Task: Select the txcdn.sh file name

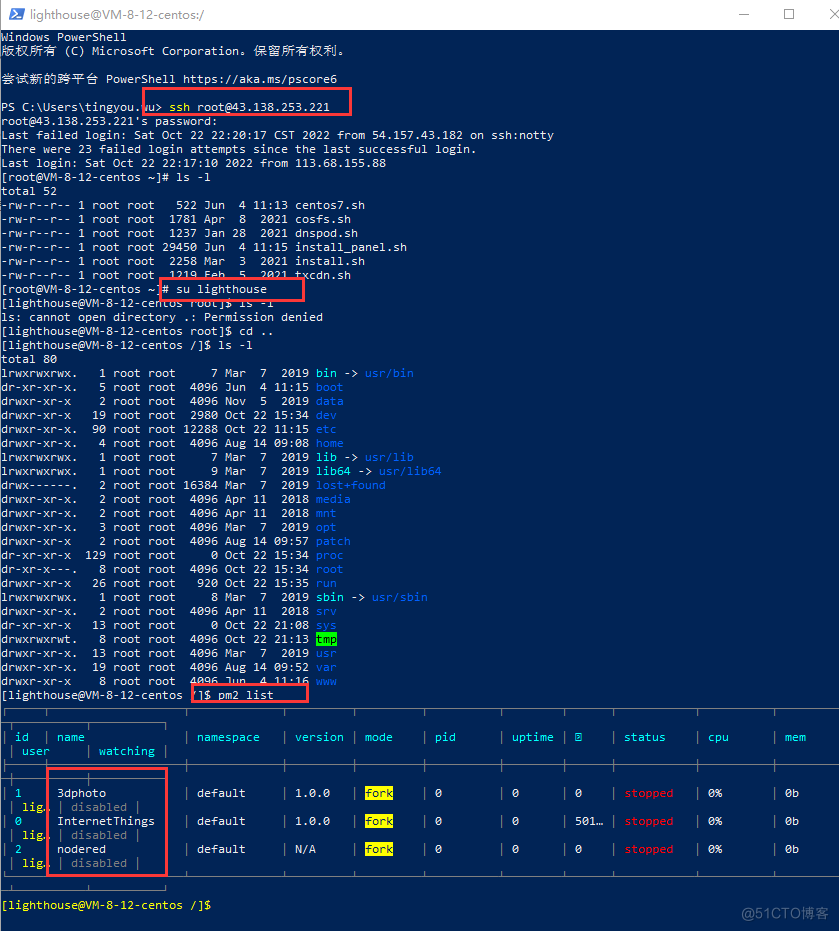Action: pos(323,276)
